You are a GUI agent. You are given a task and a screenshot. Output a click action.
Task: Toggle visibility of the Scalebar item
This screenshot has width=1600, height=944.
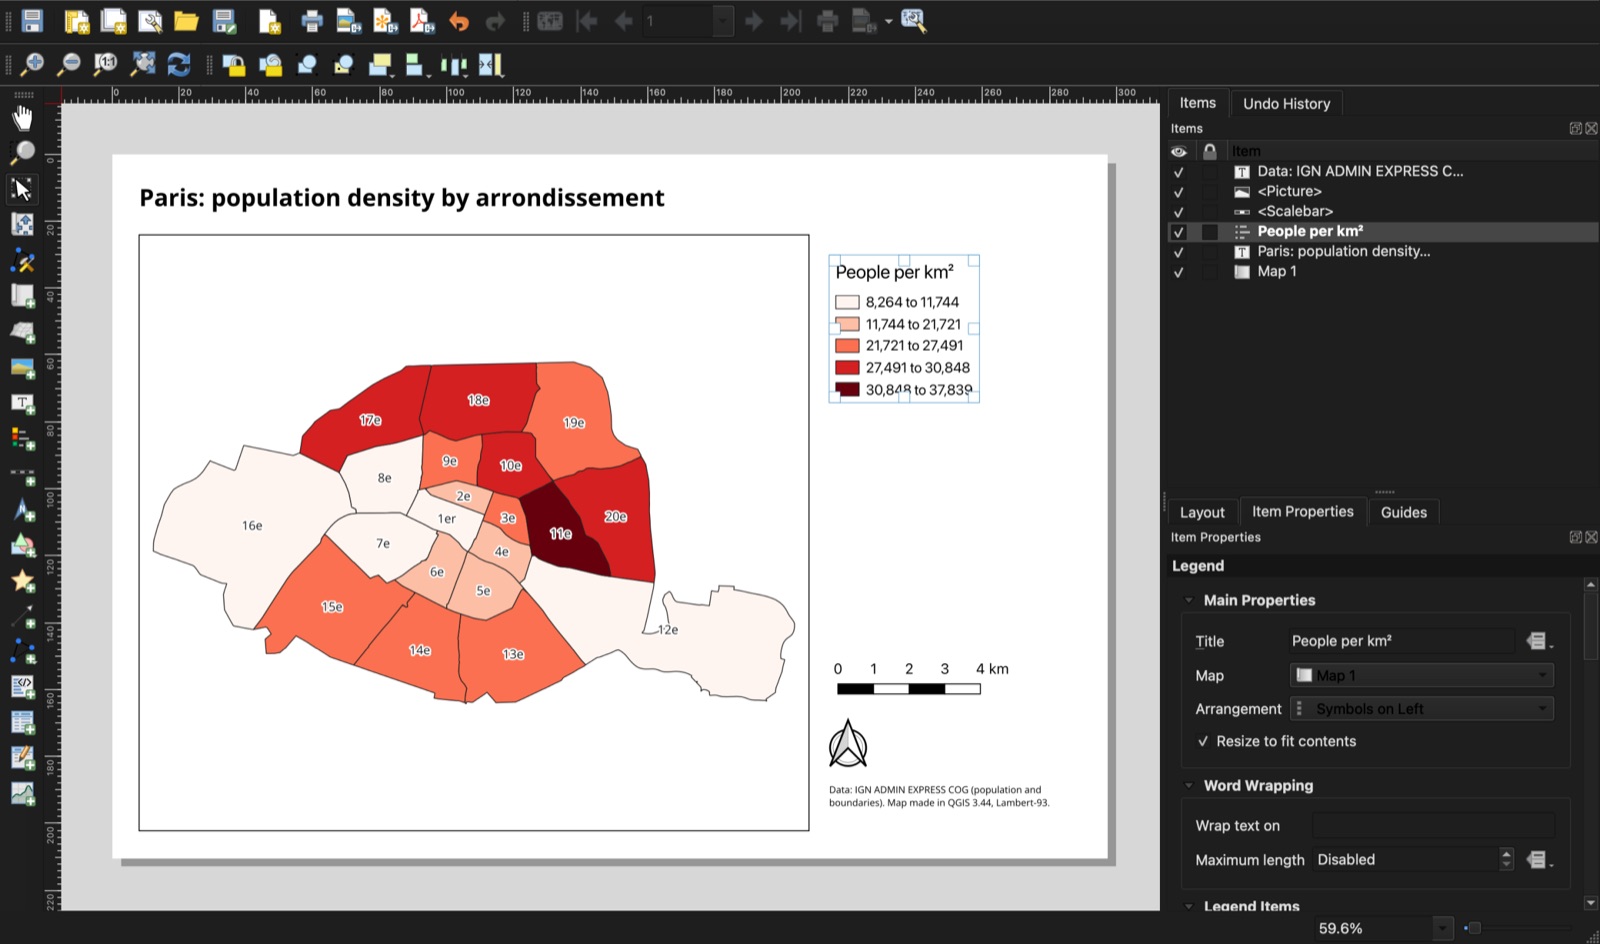click(1178, 212)
